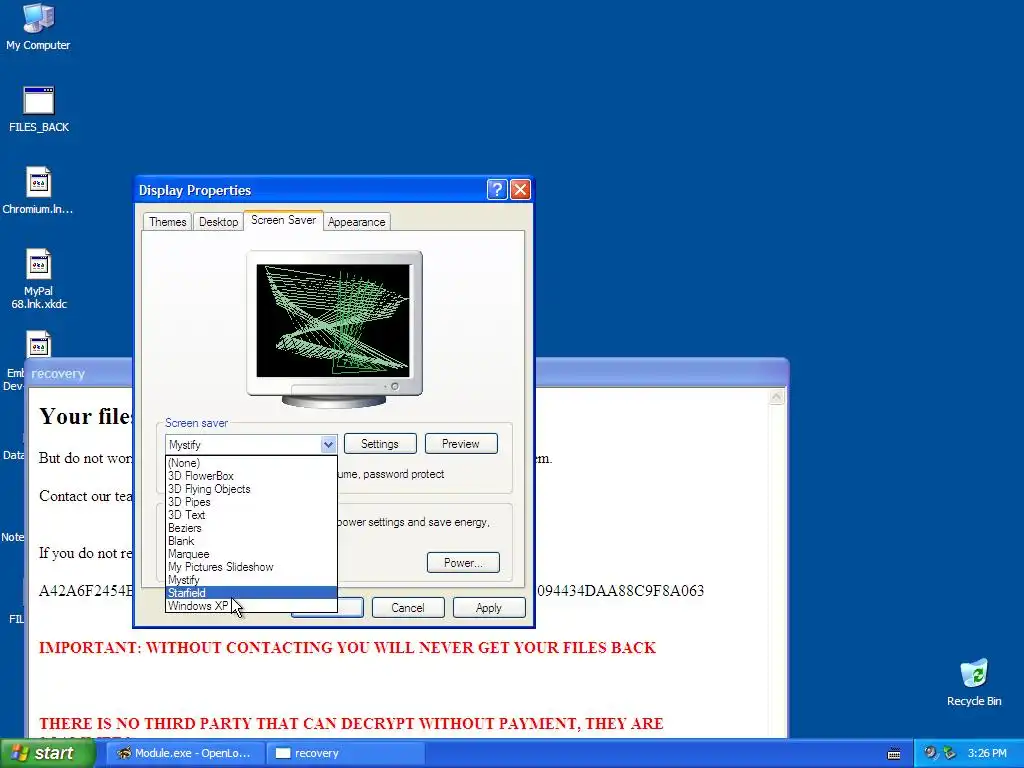The height and width of the screenshot is (768, 1024).
Task: Click the Apply button
Action: click(x=489, y=608)
